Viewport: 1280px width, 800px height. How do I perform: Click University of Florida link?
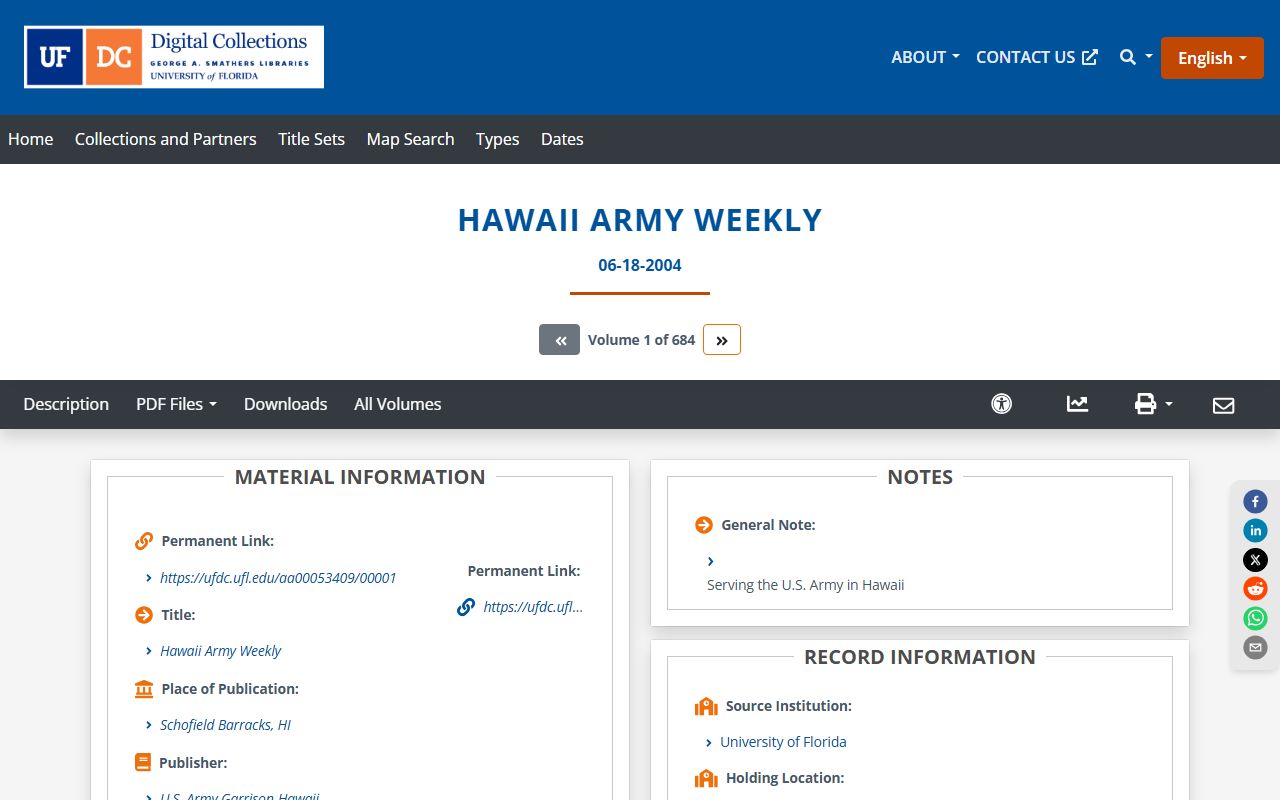pos(783,742)
